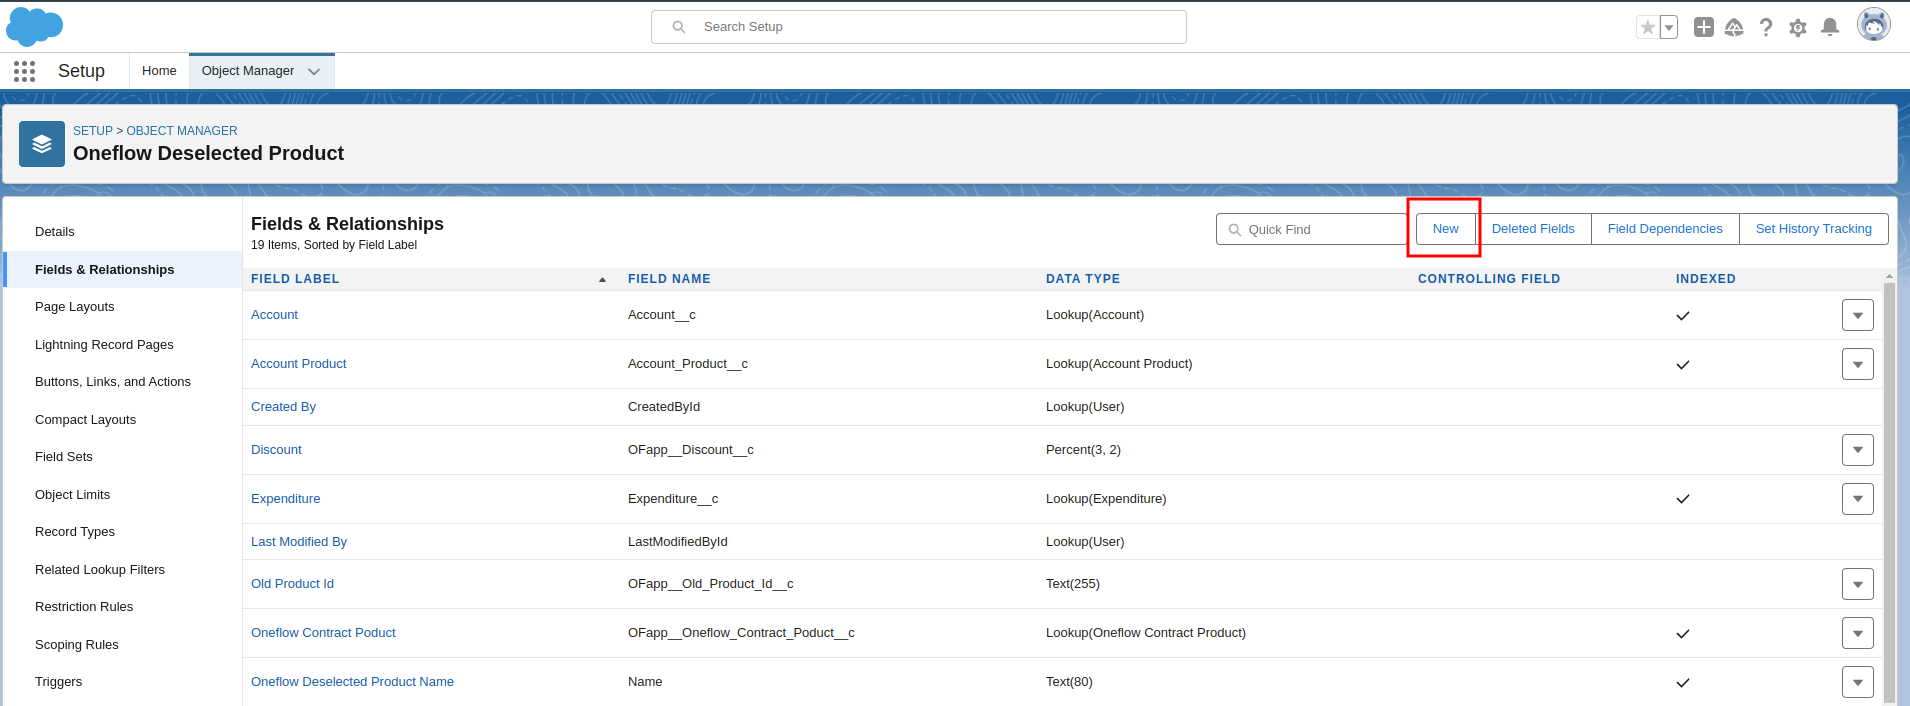
Task: Open Field Sets
Action: point(123,457)
